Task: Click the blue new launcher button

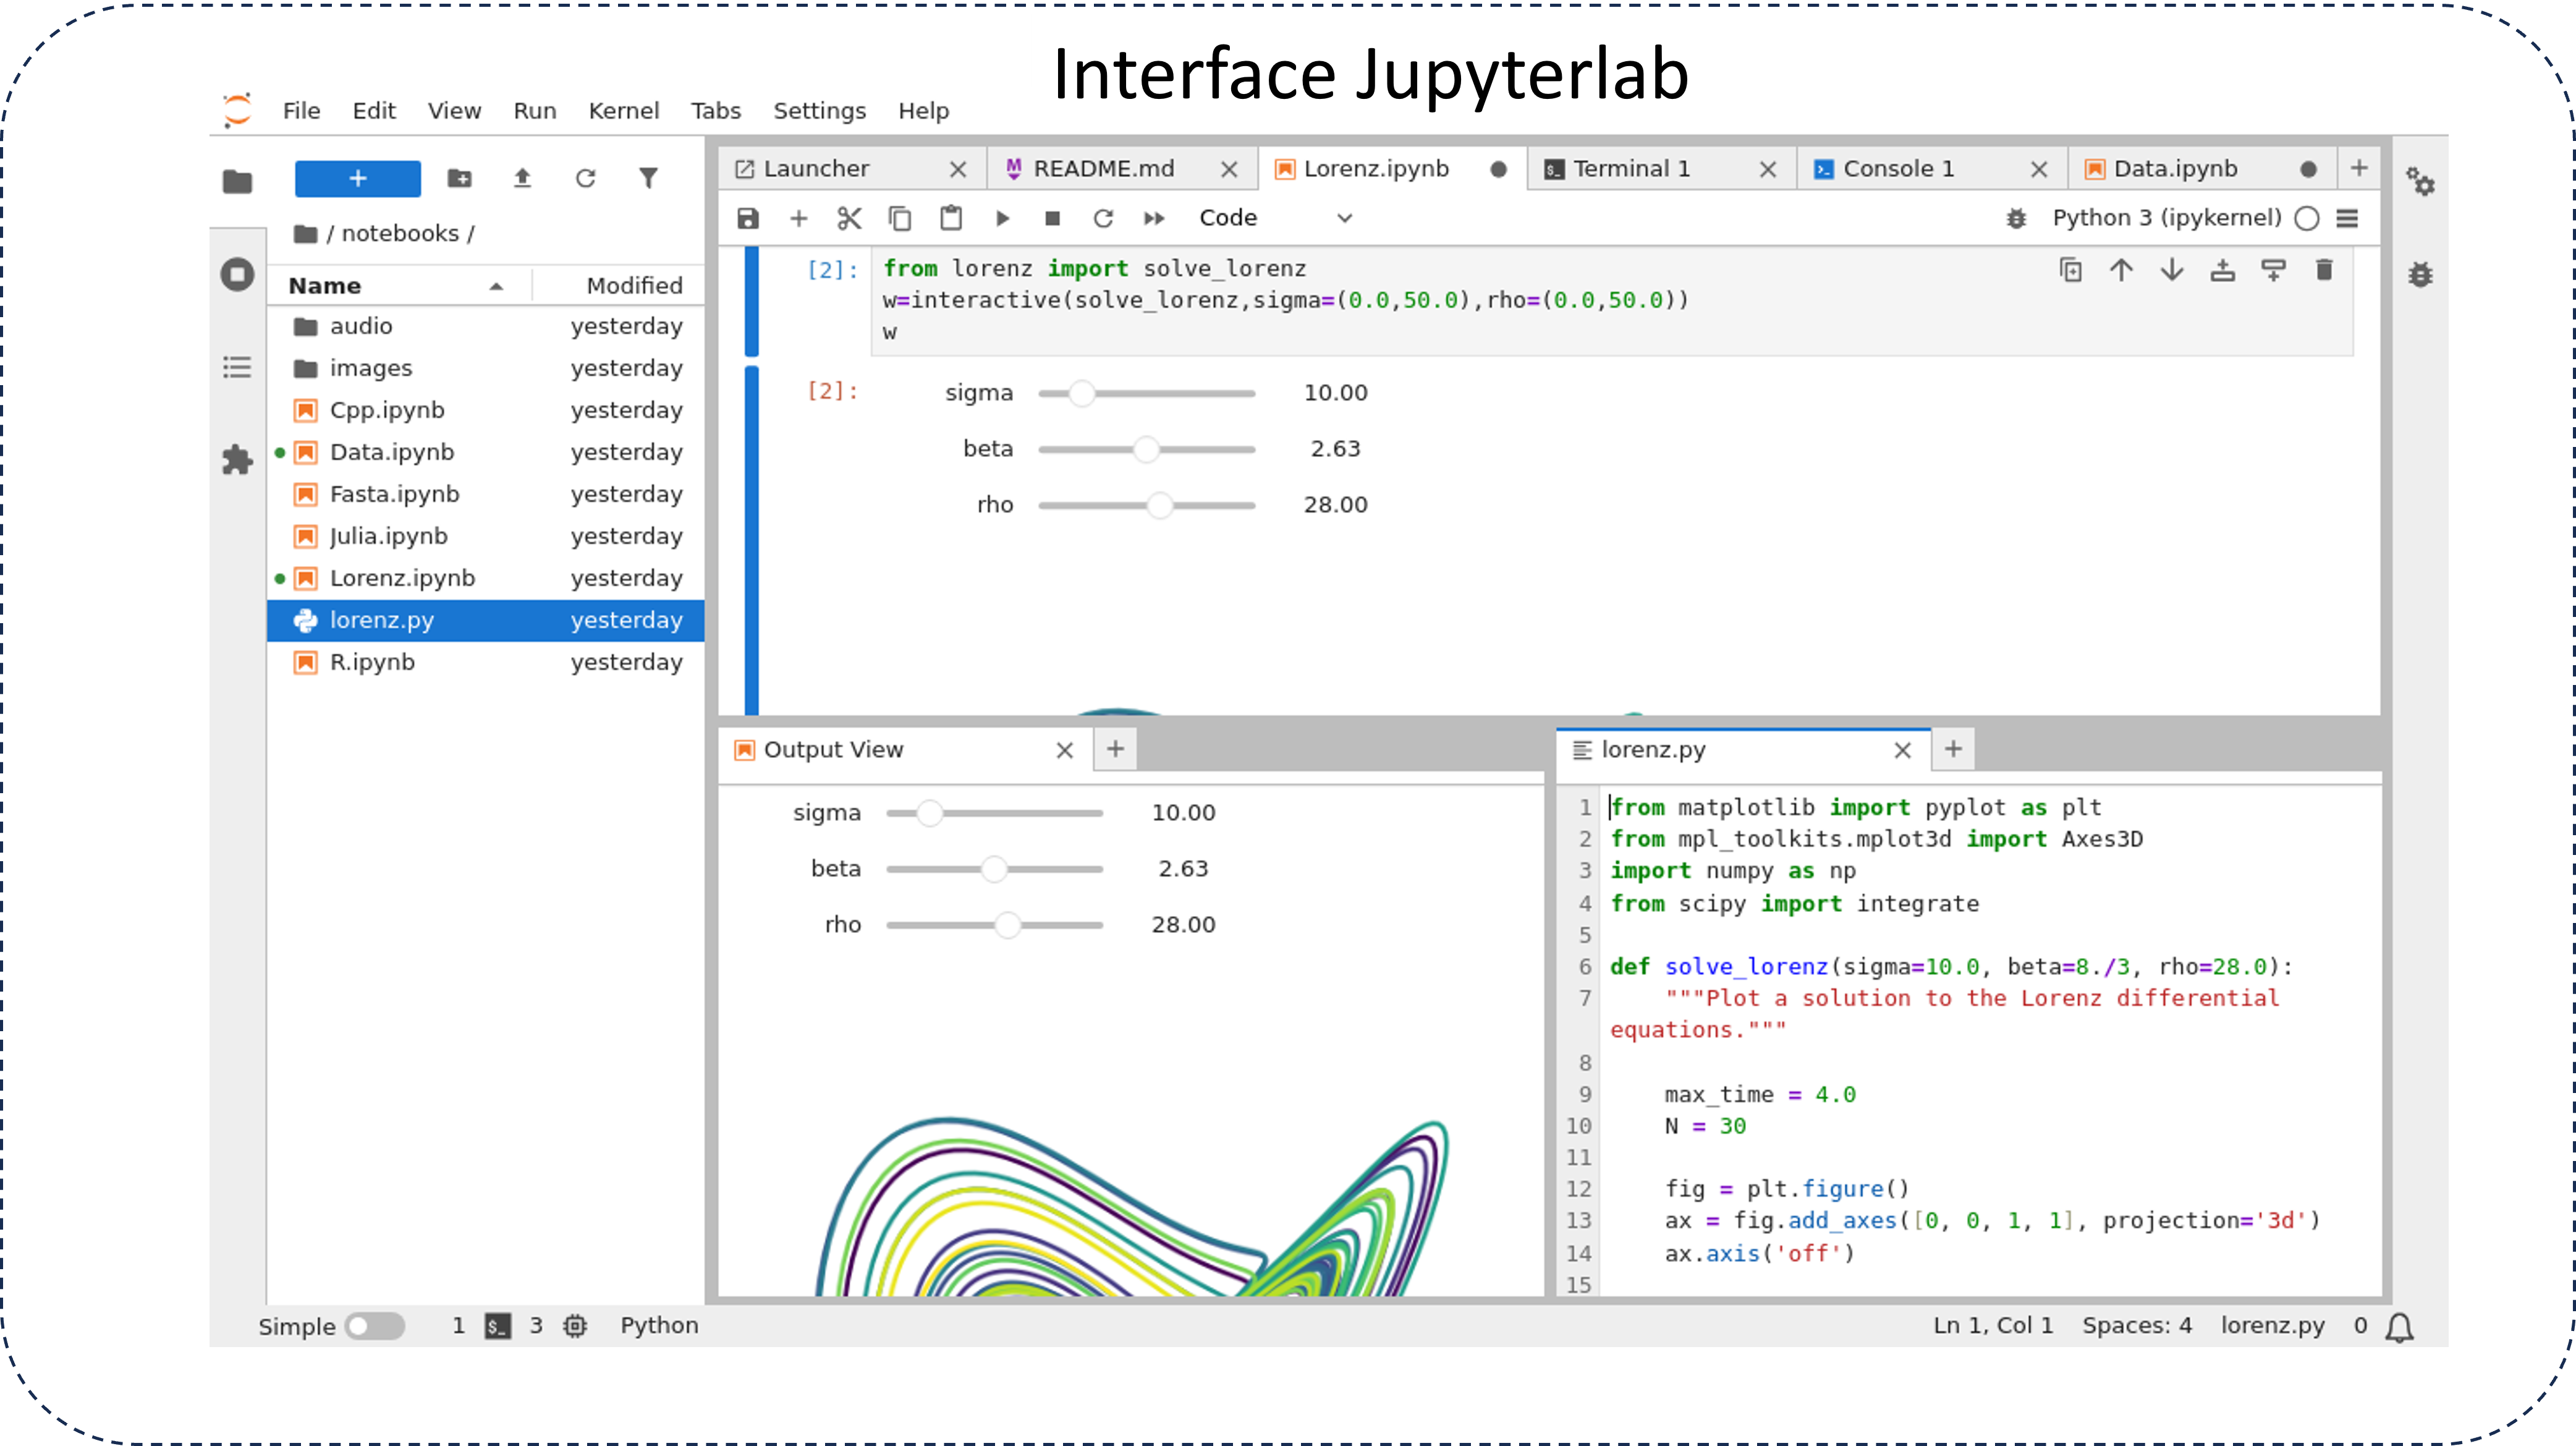Action: (357, 178)
